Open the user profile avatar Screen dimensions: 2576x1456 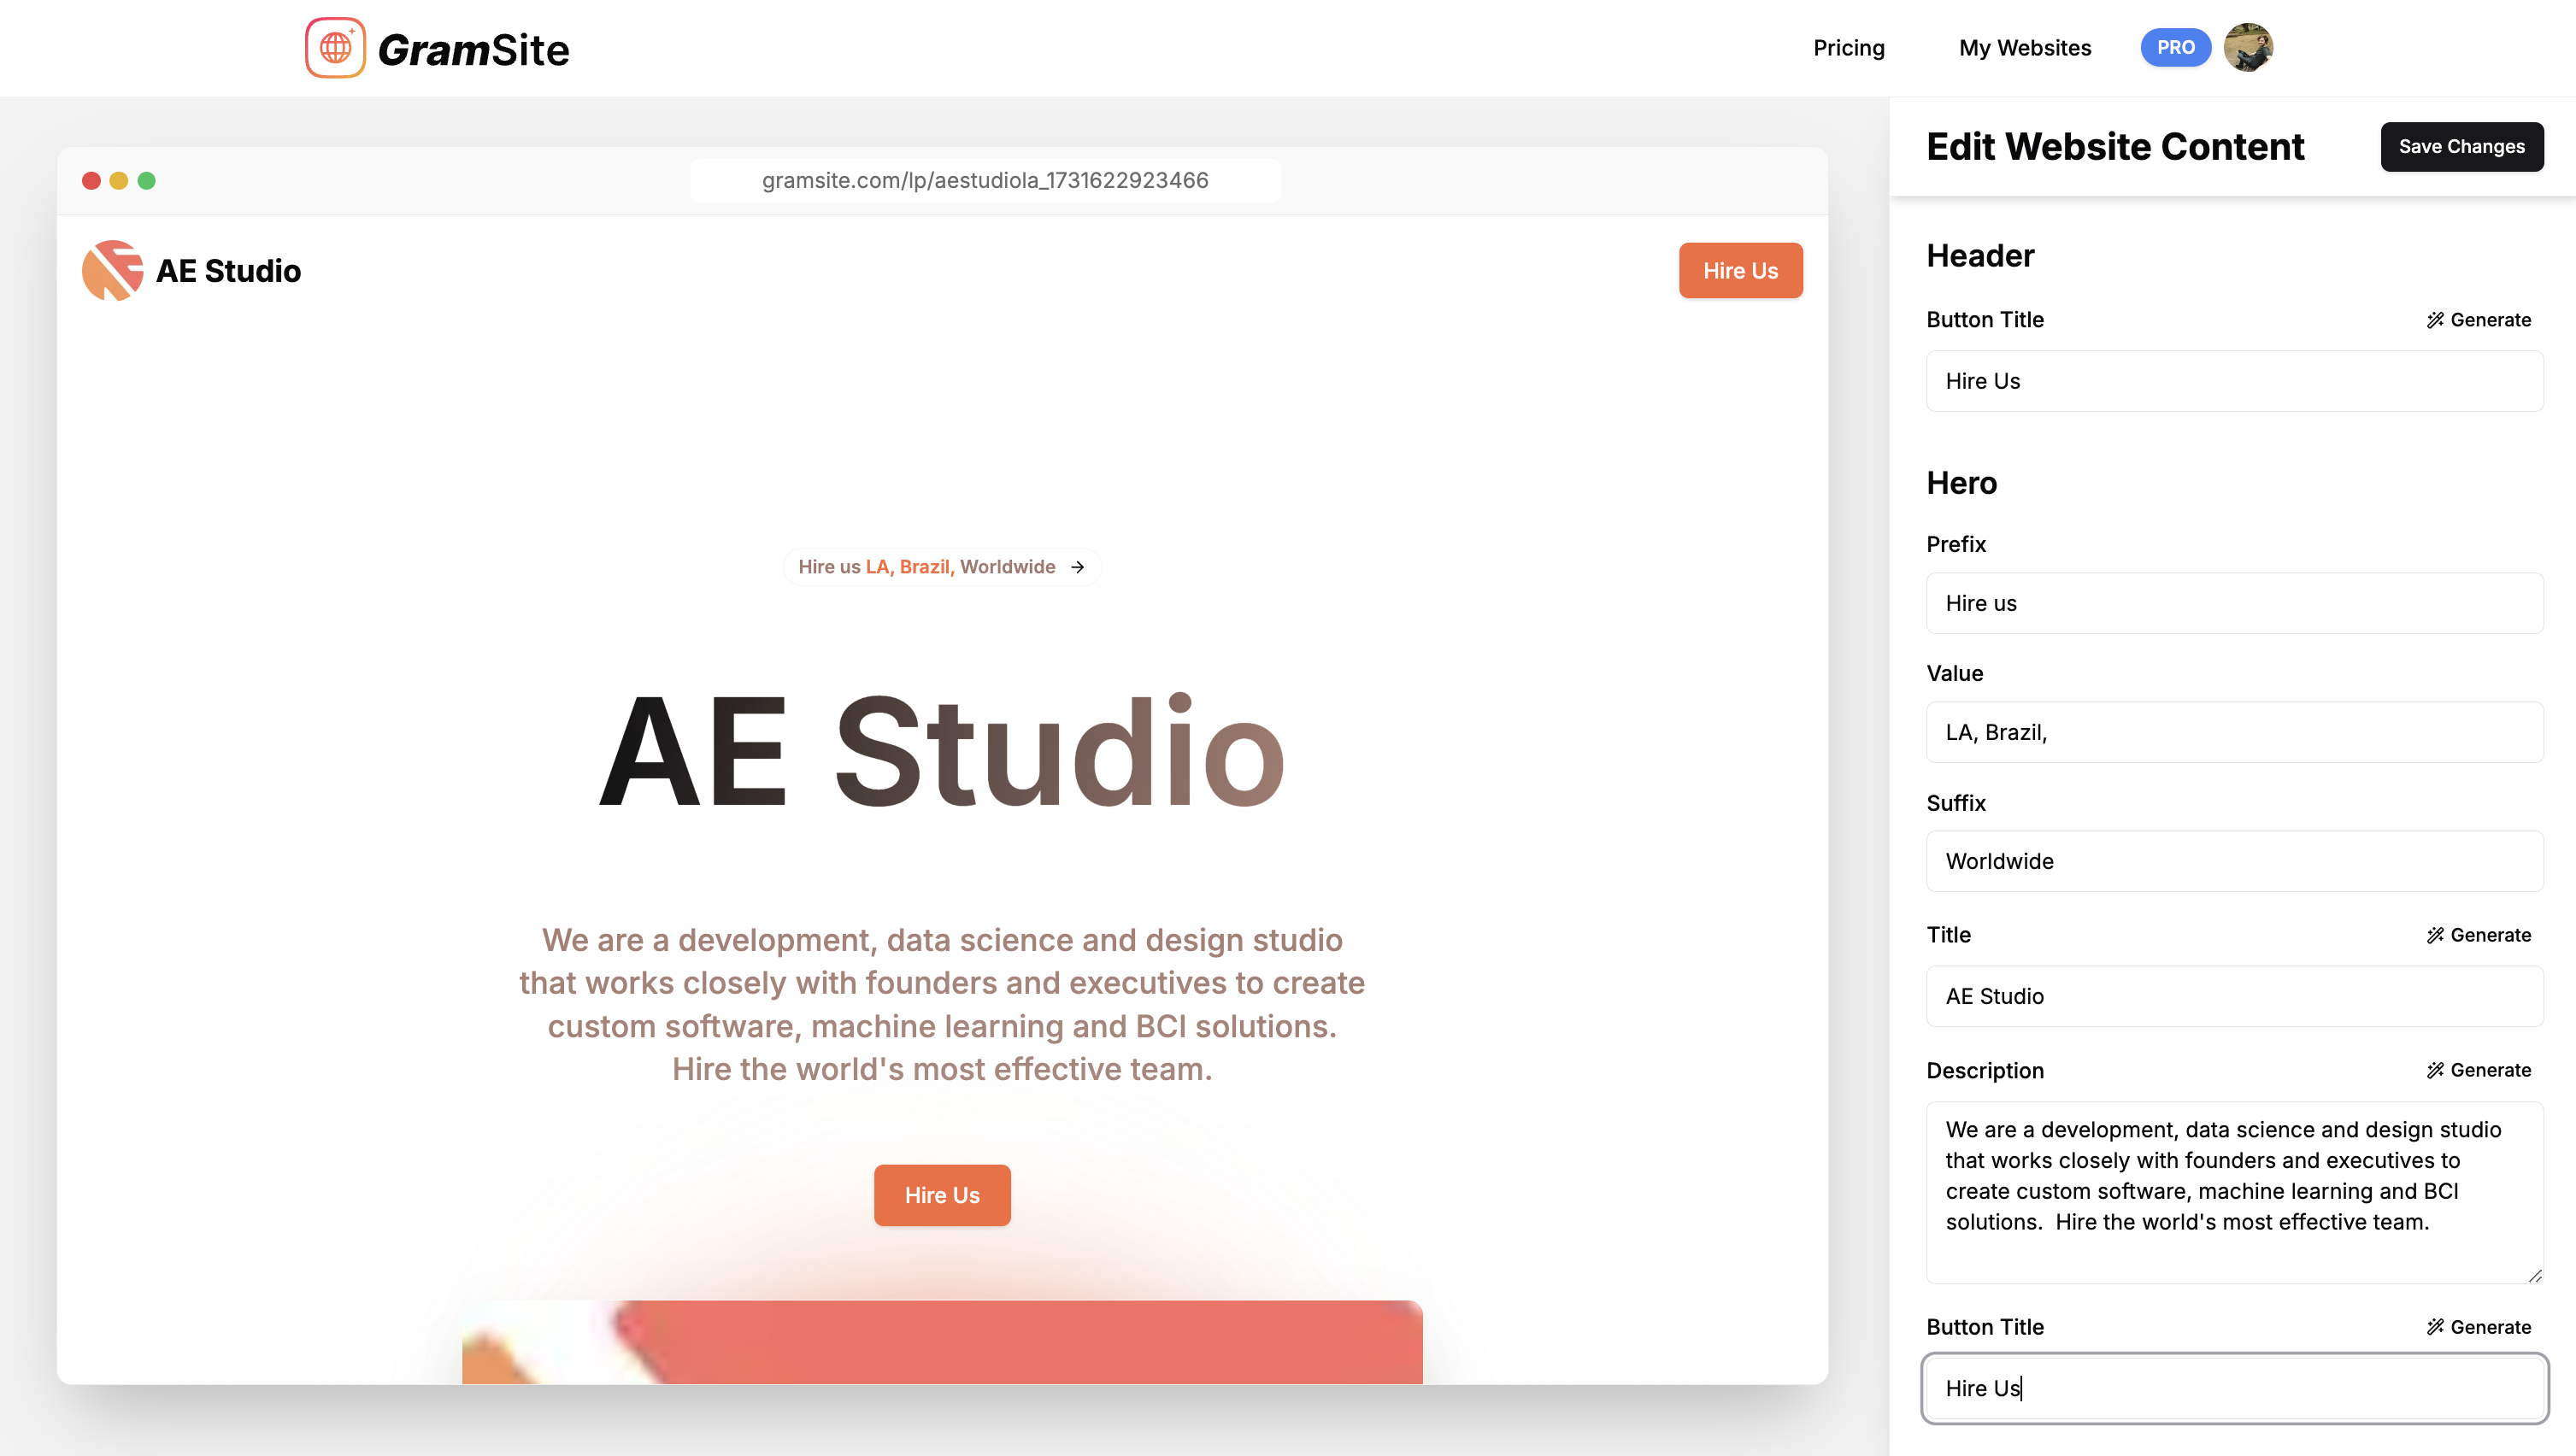point(2247,47)
